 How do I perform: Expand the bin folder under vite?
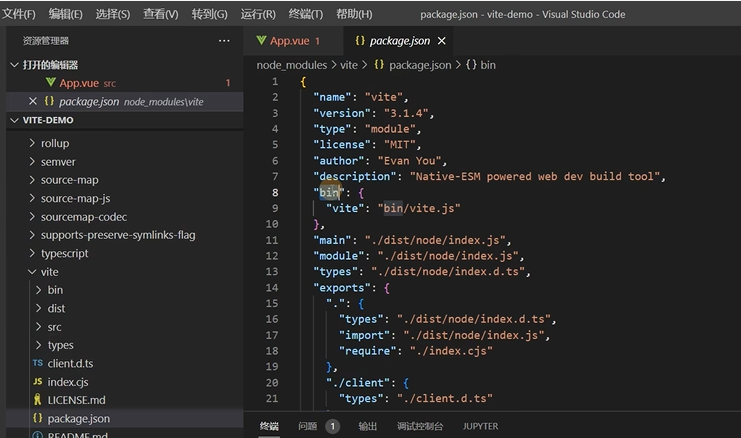pos(39,290)
